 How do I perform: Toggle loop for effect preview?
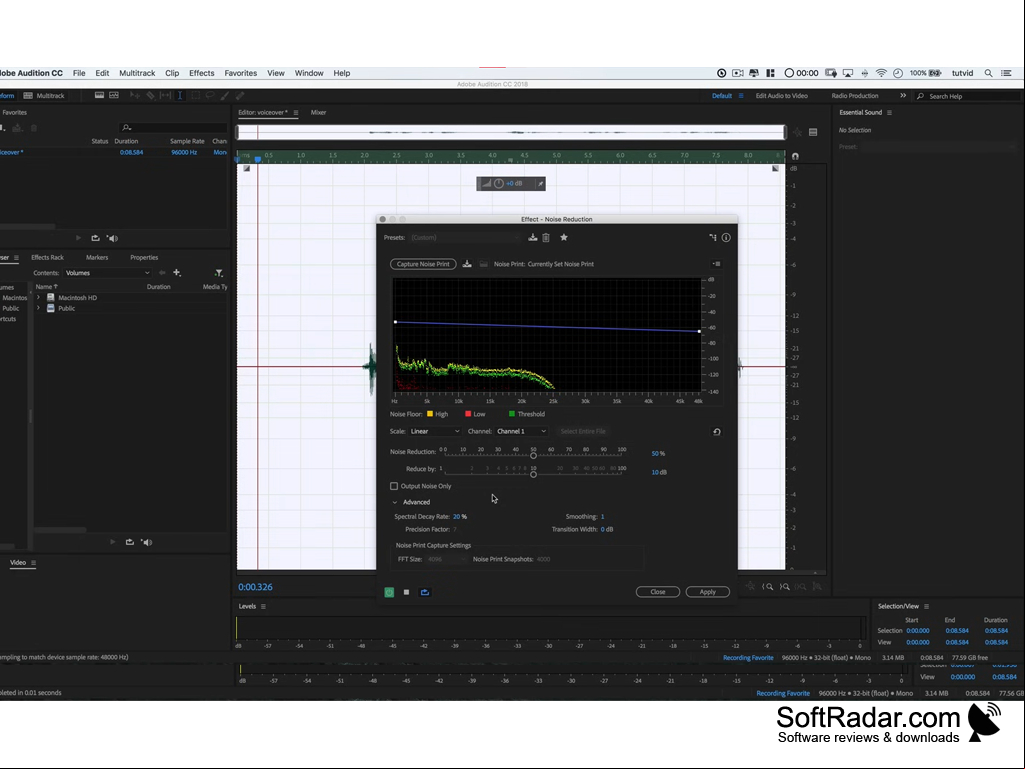[x=425, y=592]
